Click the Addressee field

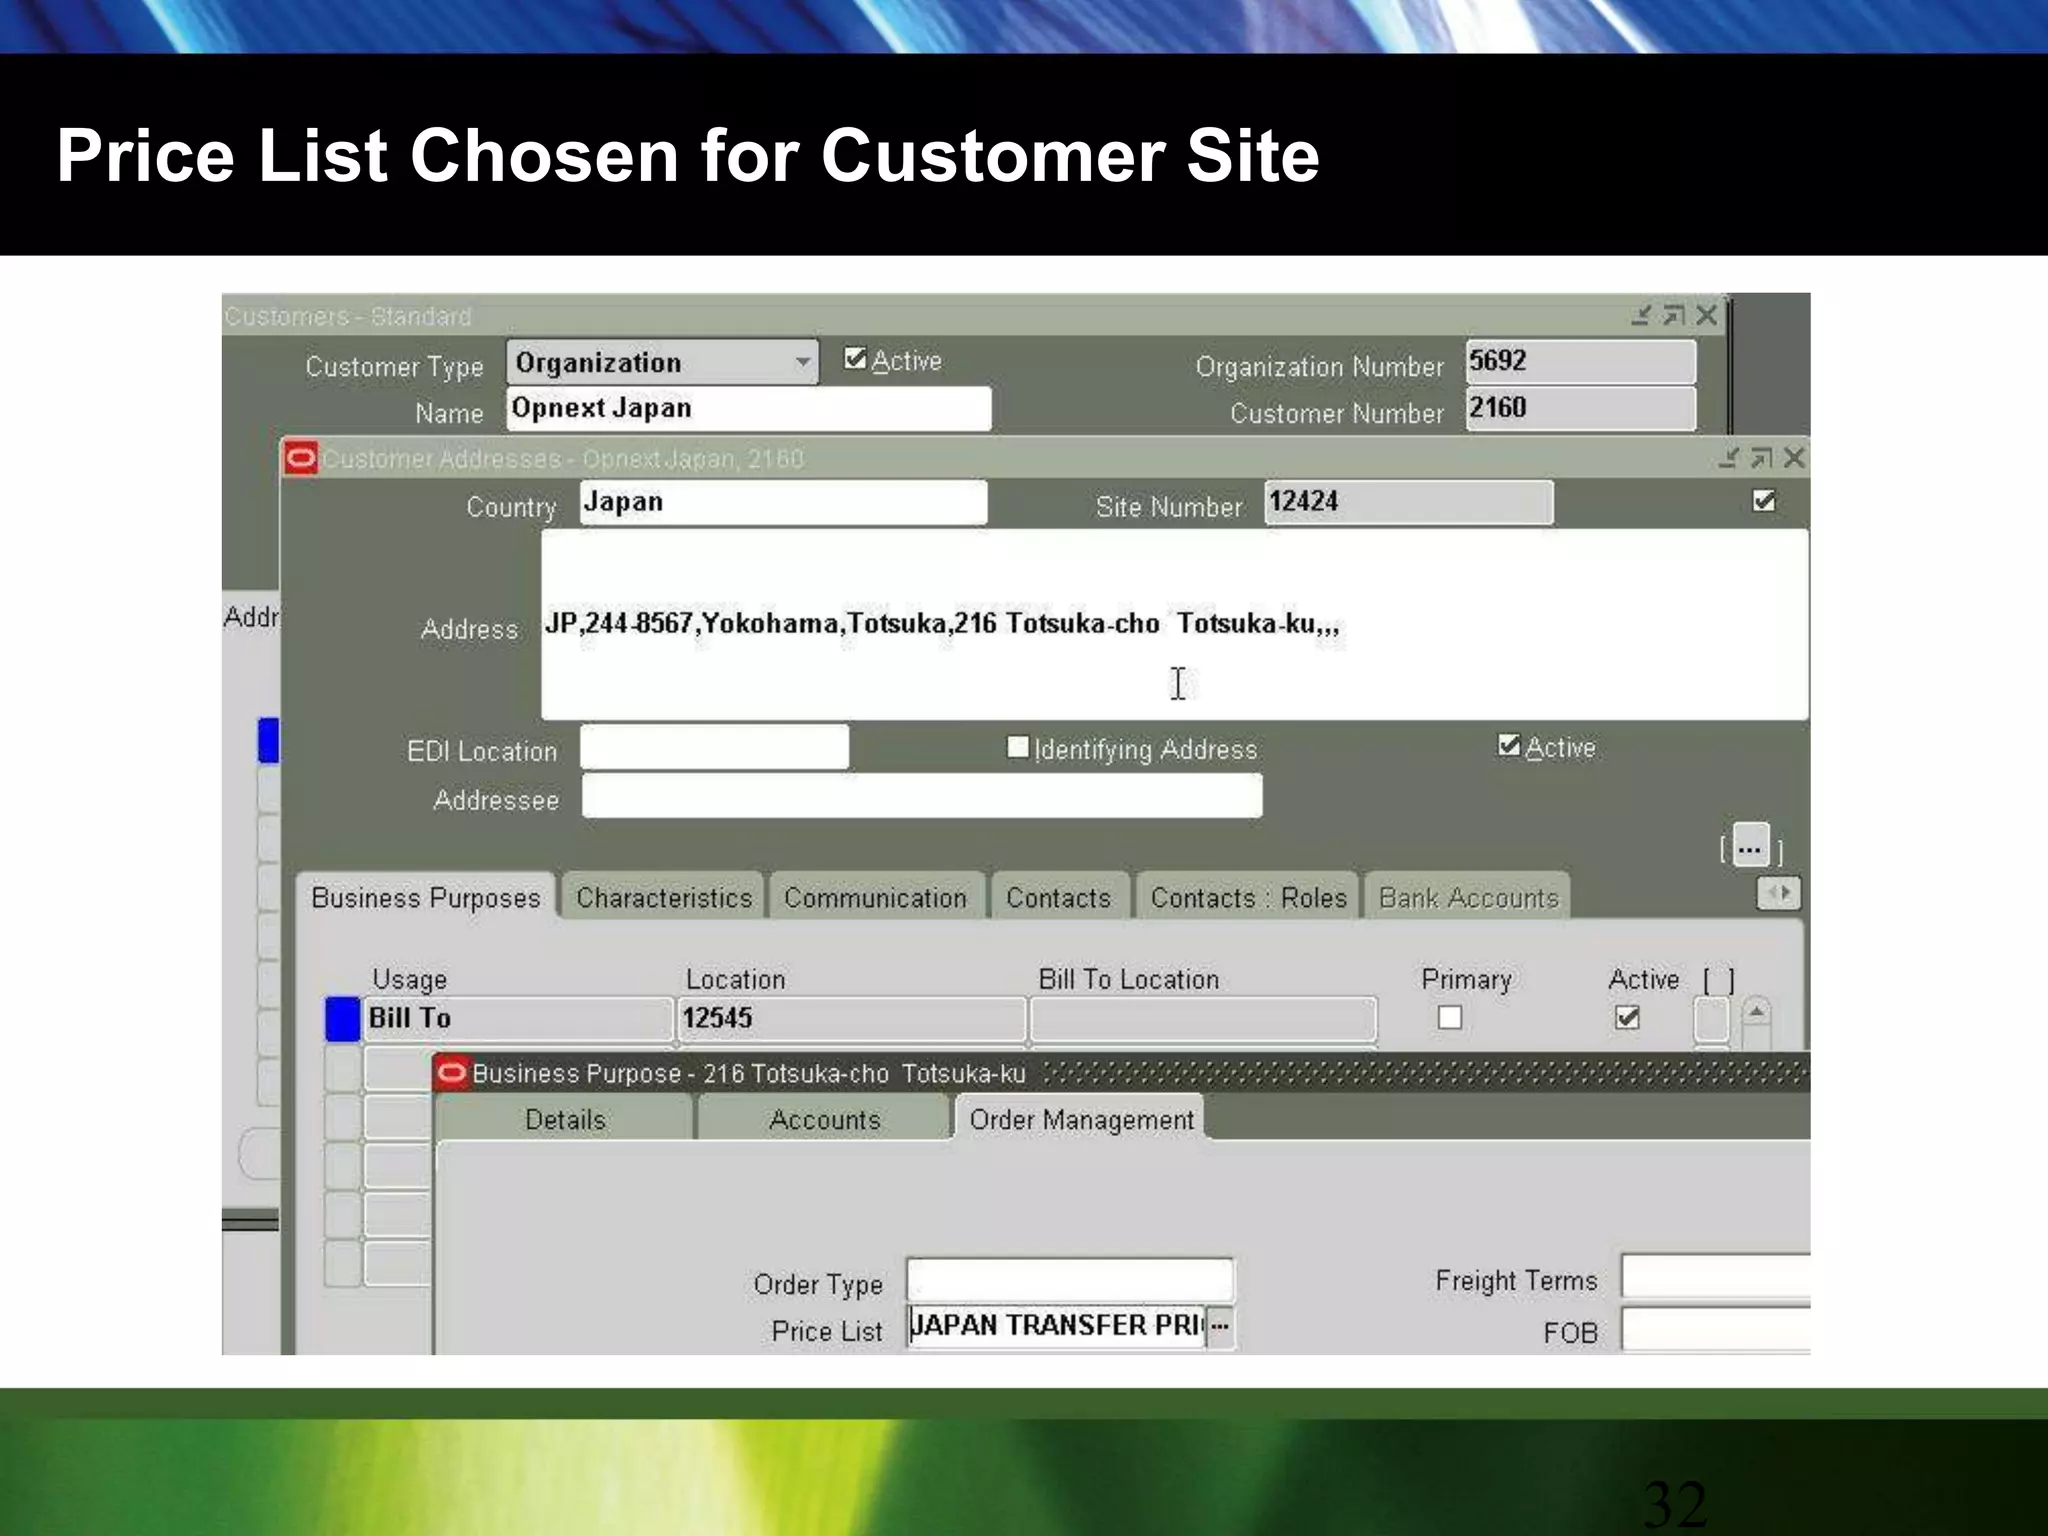[921, 796]
